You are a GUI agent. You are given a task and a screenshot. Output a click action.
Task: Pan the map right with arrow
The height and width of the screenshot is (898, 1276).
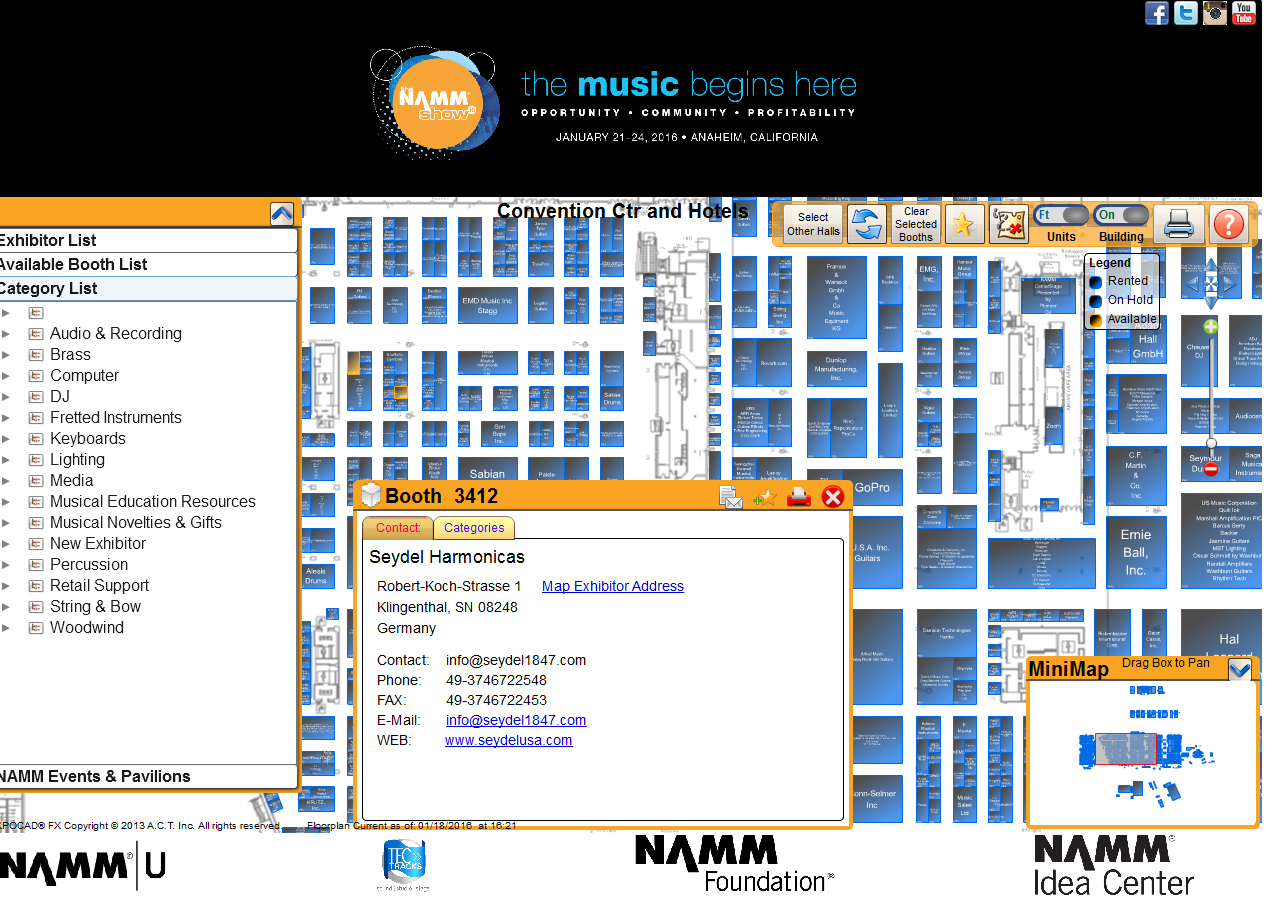(x=1230, y=285)
